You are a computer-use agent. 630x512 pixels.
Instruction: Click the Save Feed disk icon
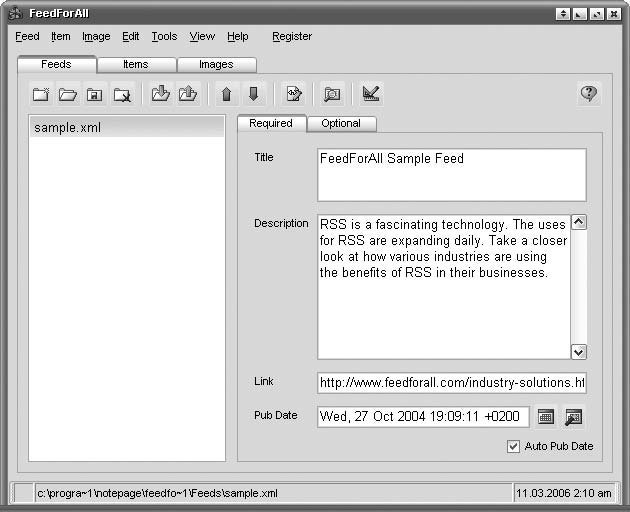coord(95,94)
